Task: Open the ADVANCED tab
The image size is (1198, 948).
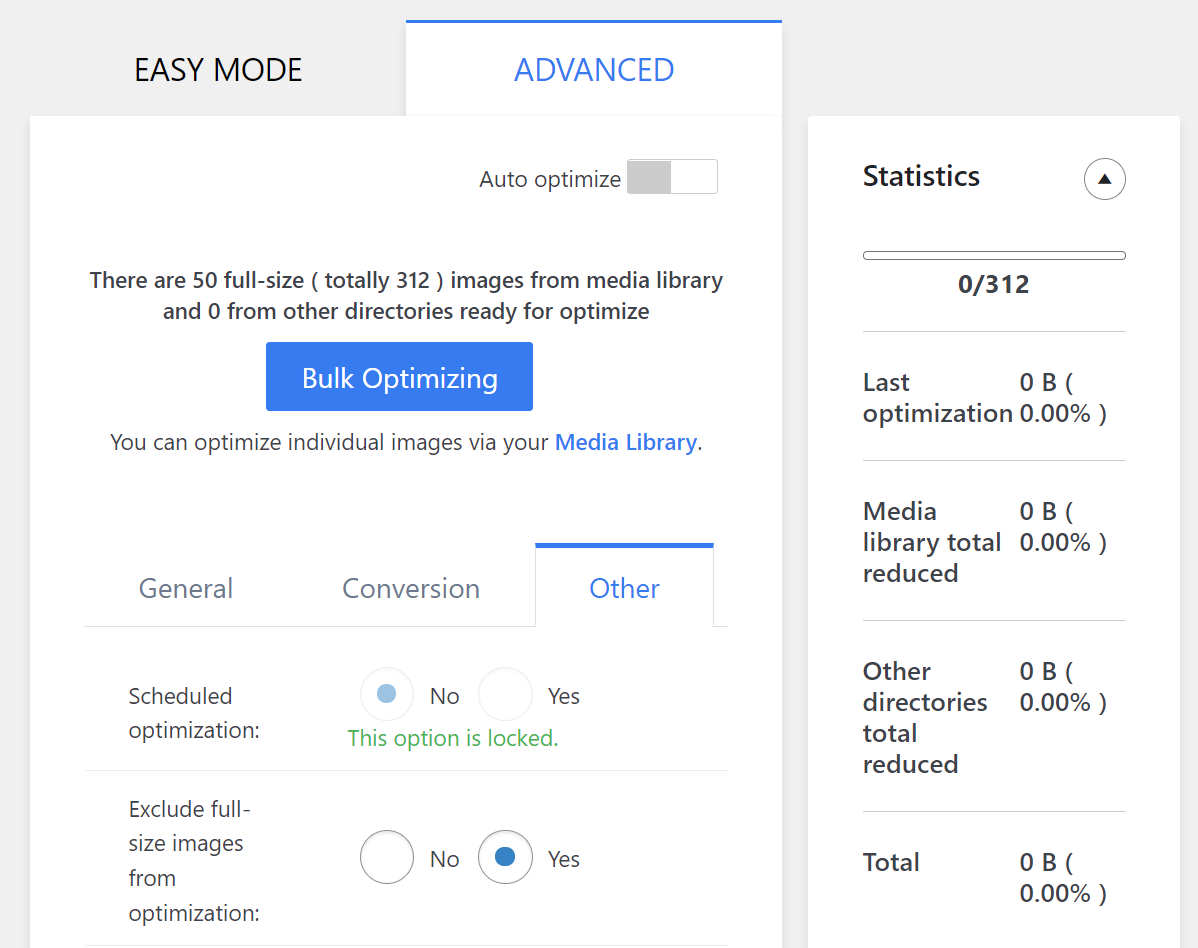Action: click(x=593, y=70)
